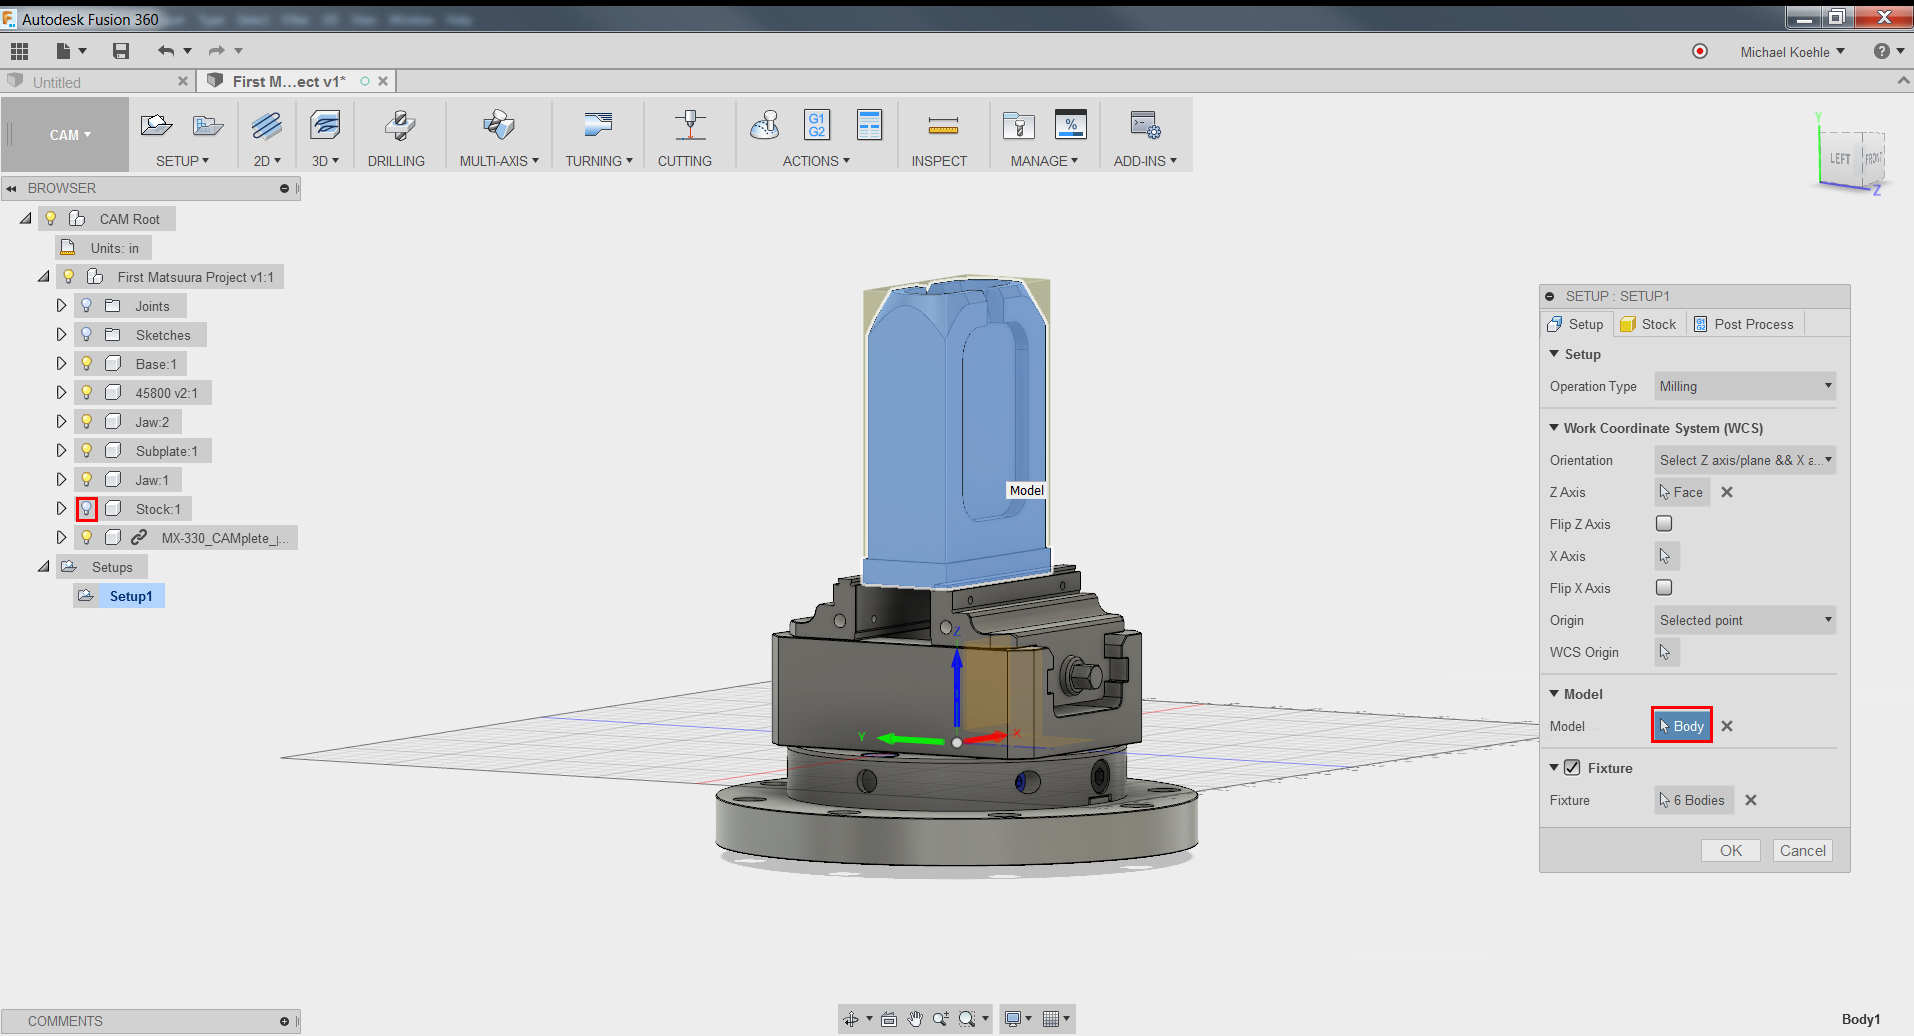1914x1036 pixels.
Task: Click the Fixture 6 Bodies selection button
Action: click(1694, 800)
